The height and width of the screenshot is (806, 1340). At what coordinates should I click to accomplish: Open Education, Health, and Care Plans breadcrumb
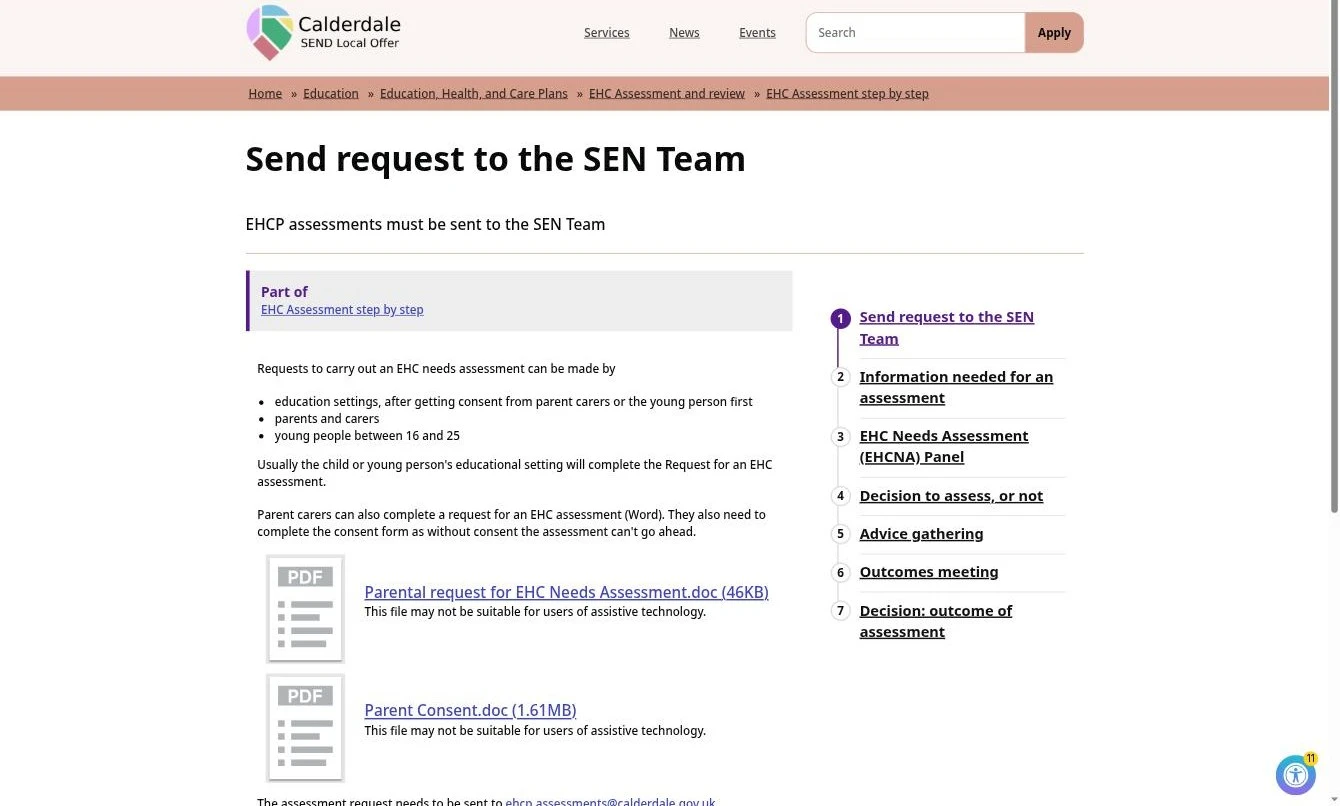pyautogui.click(x=474, y=93)
